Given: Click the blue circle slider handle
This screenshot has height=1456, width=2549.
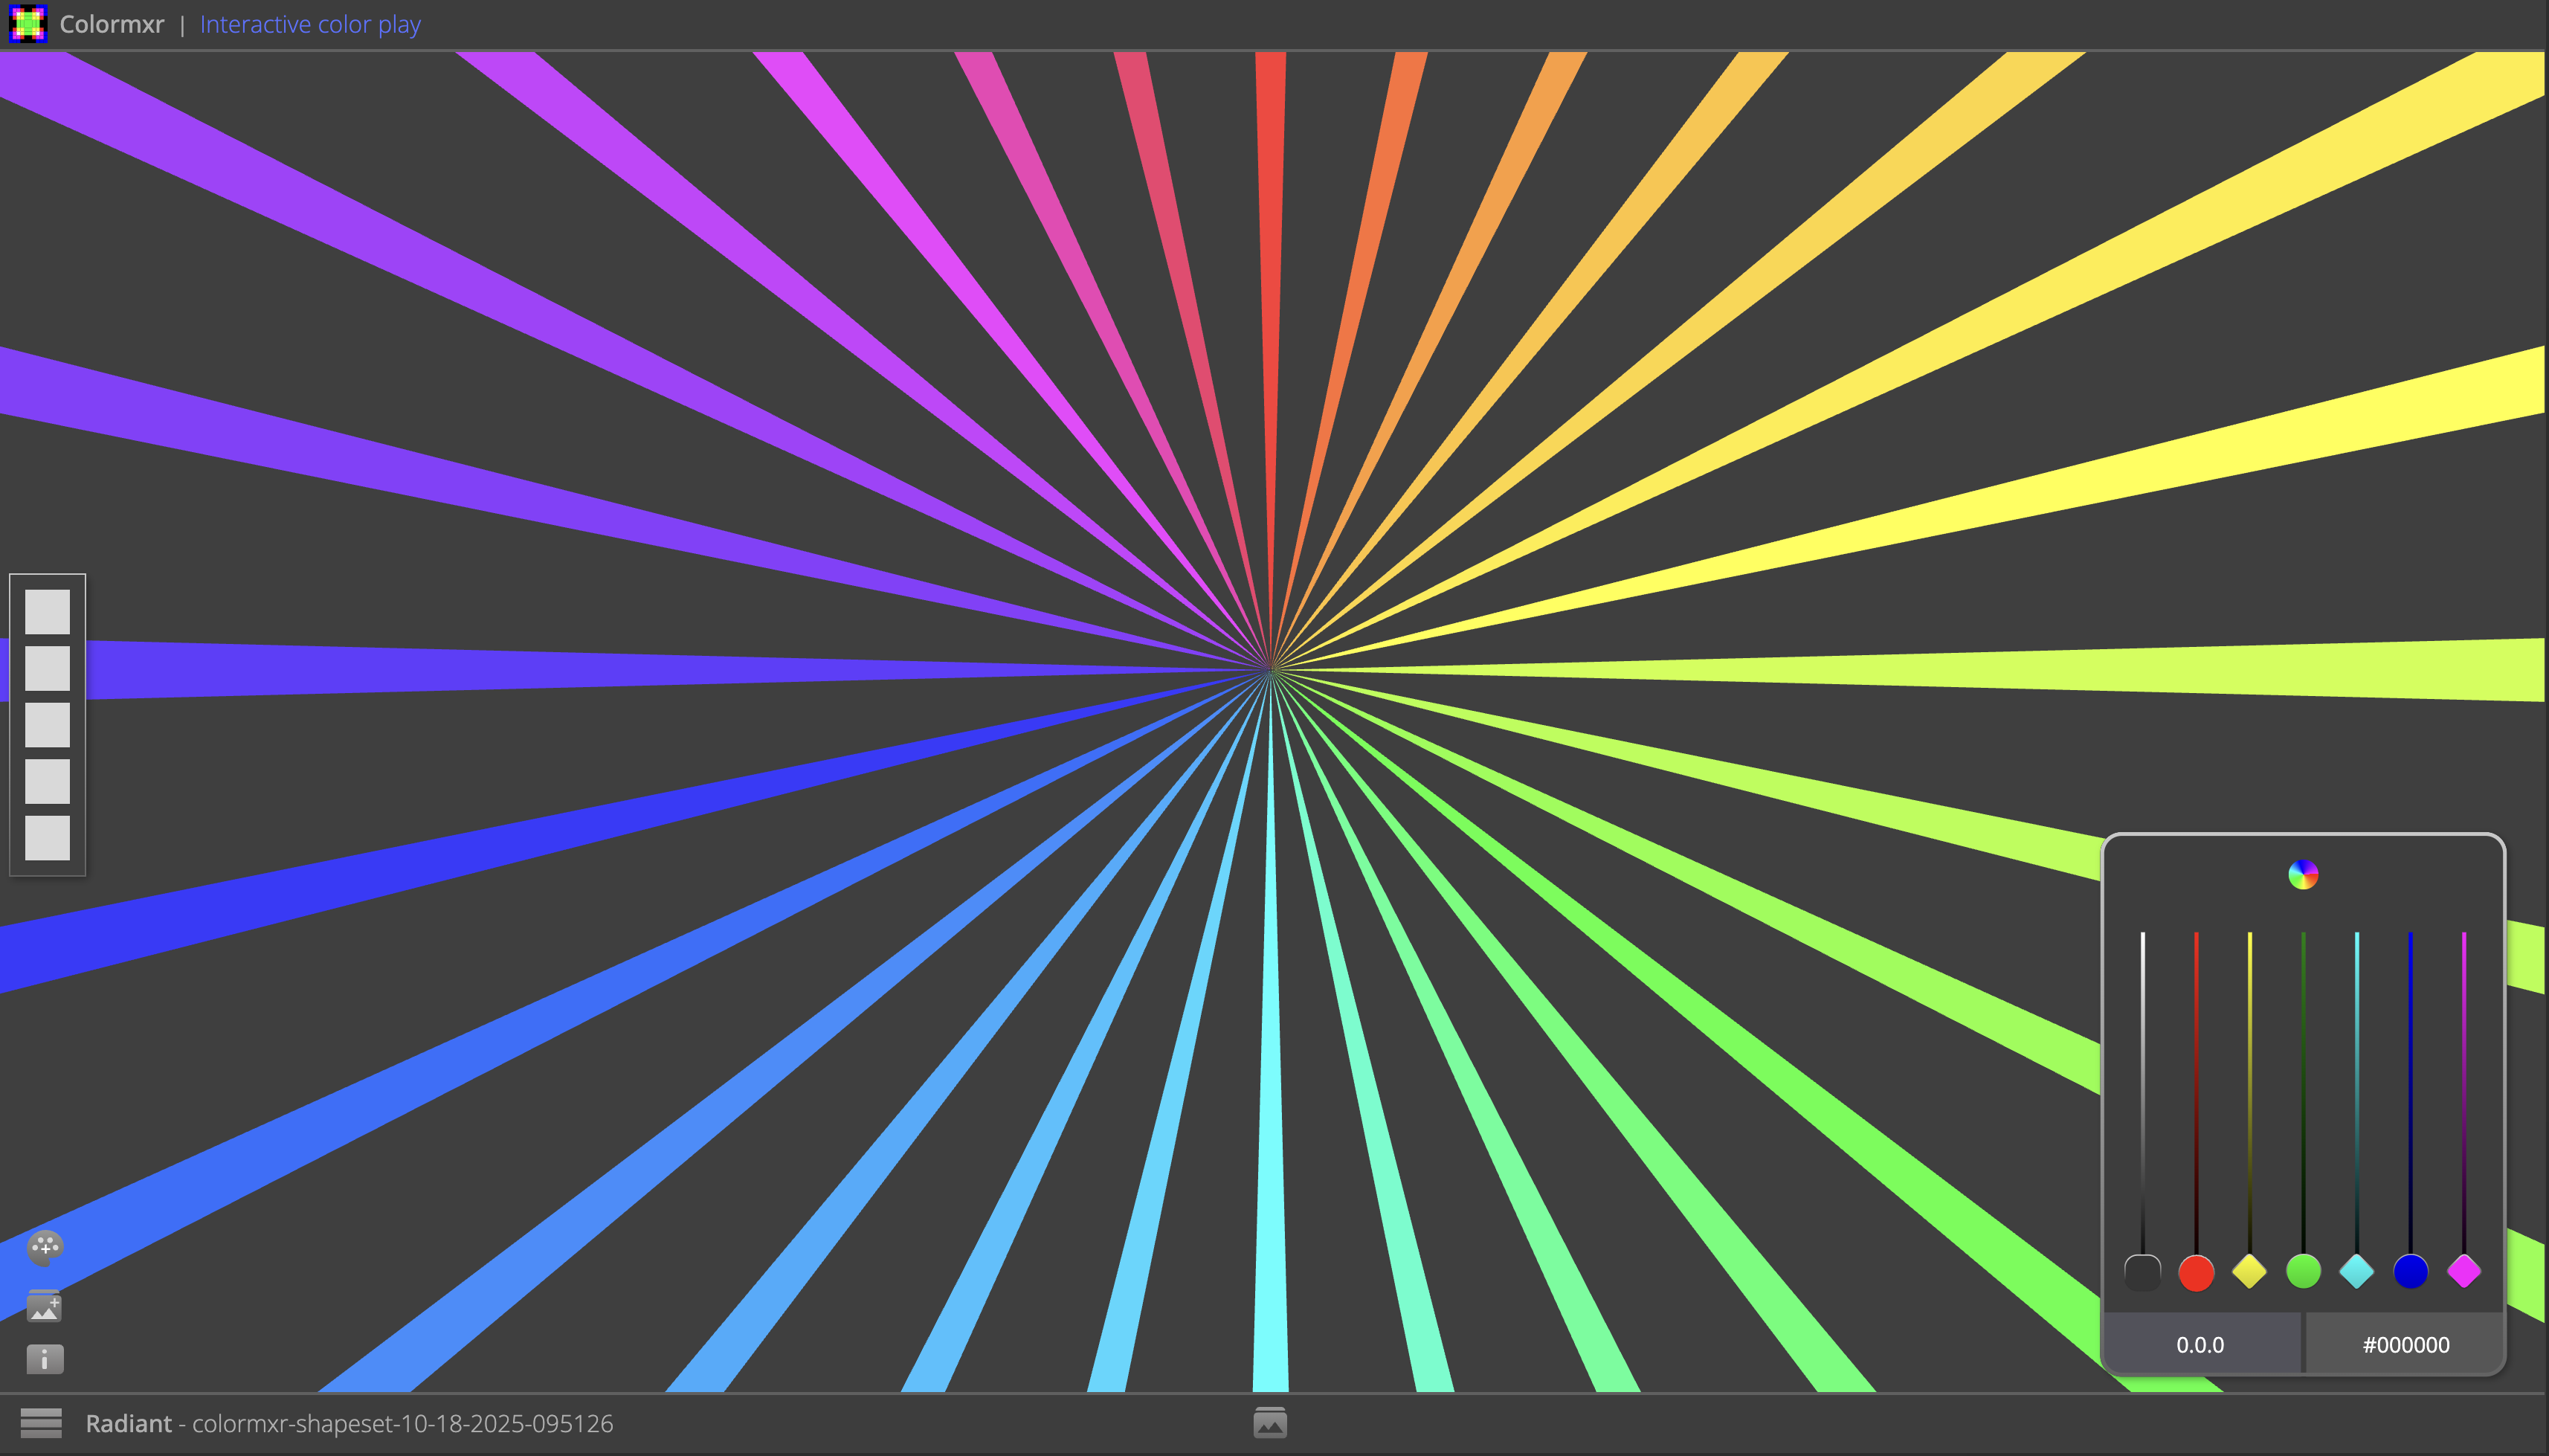Looking at the screenshot, I should click(x=2410, y=1272).
